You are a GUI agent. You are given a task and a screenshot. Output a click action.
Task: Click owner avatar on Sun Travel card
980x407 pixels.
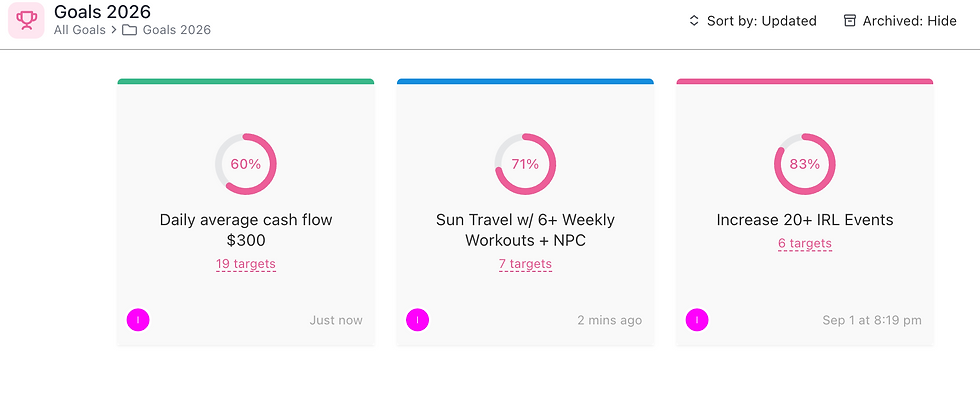point(418,320)
